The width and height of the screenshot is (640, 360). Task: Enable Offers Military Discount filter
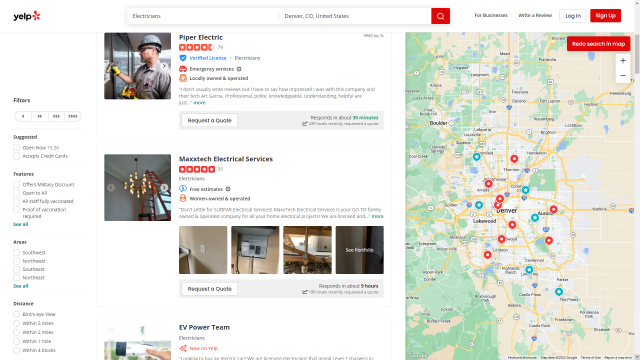tap(16, 184)
